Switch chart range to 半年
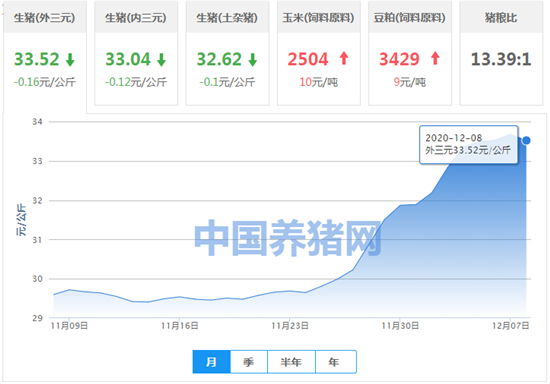Image resolution: width=550 pixels, height=384 pixels. pos(291,362)
